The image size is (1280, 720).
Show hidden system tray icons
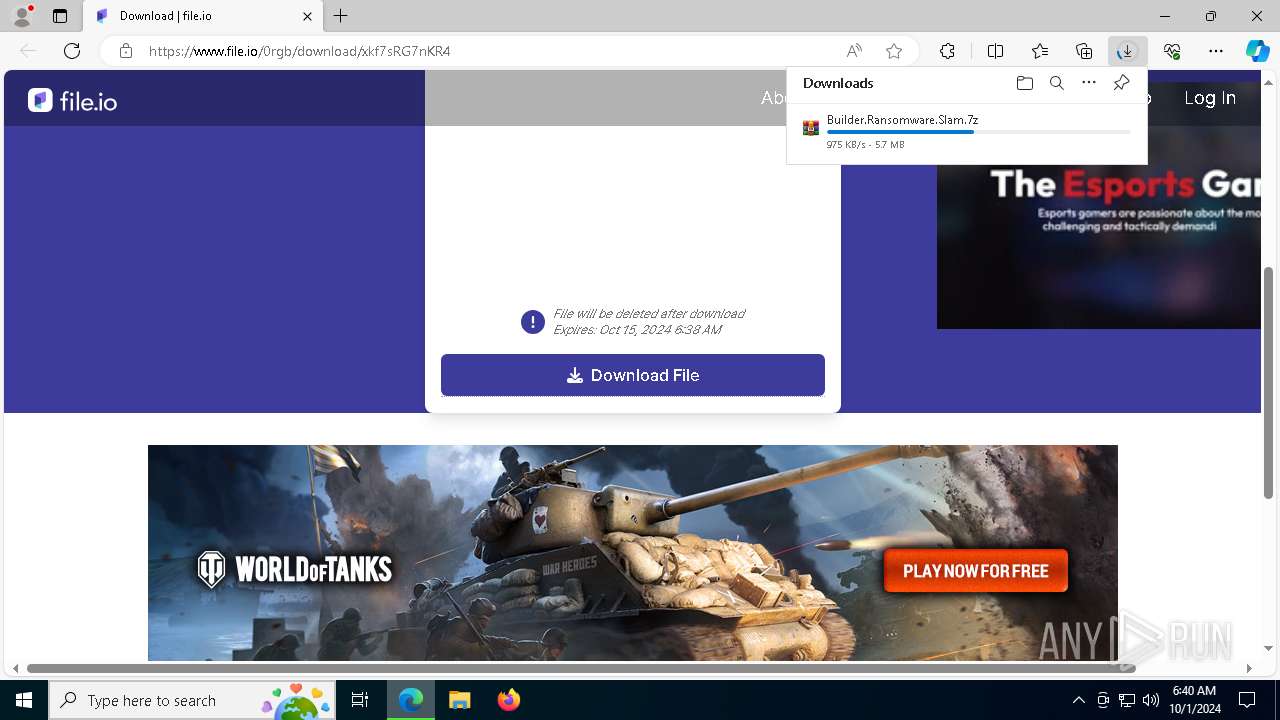coord(1078,700)
